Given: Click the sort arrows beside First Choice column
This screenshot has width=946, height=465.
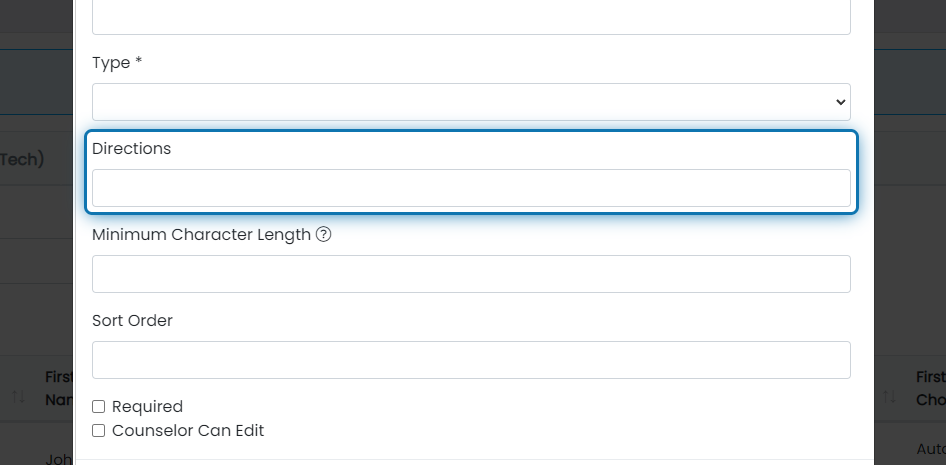Looking at the screenshot, I should point(889,396).
